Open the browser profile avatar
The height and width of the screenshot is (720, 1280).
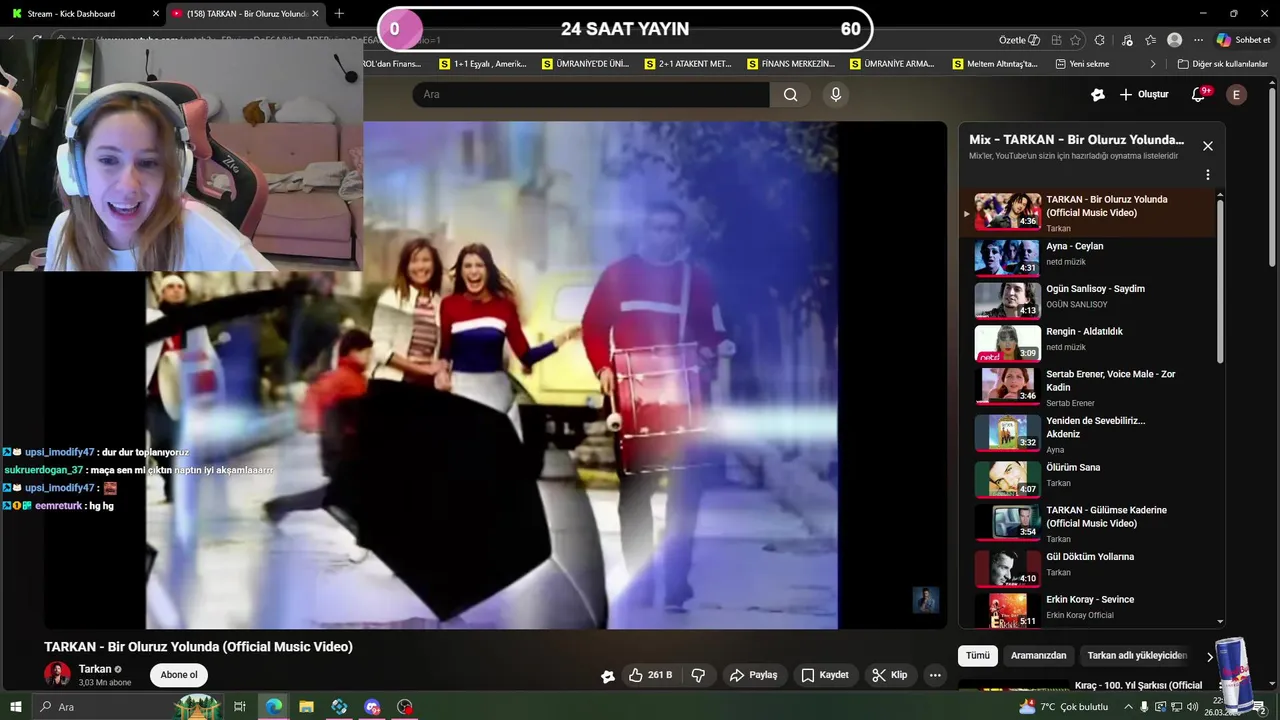1174,40
